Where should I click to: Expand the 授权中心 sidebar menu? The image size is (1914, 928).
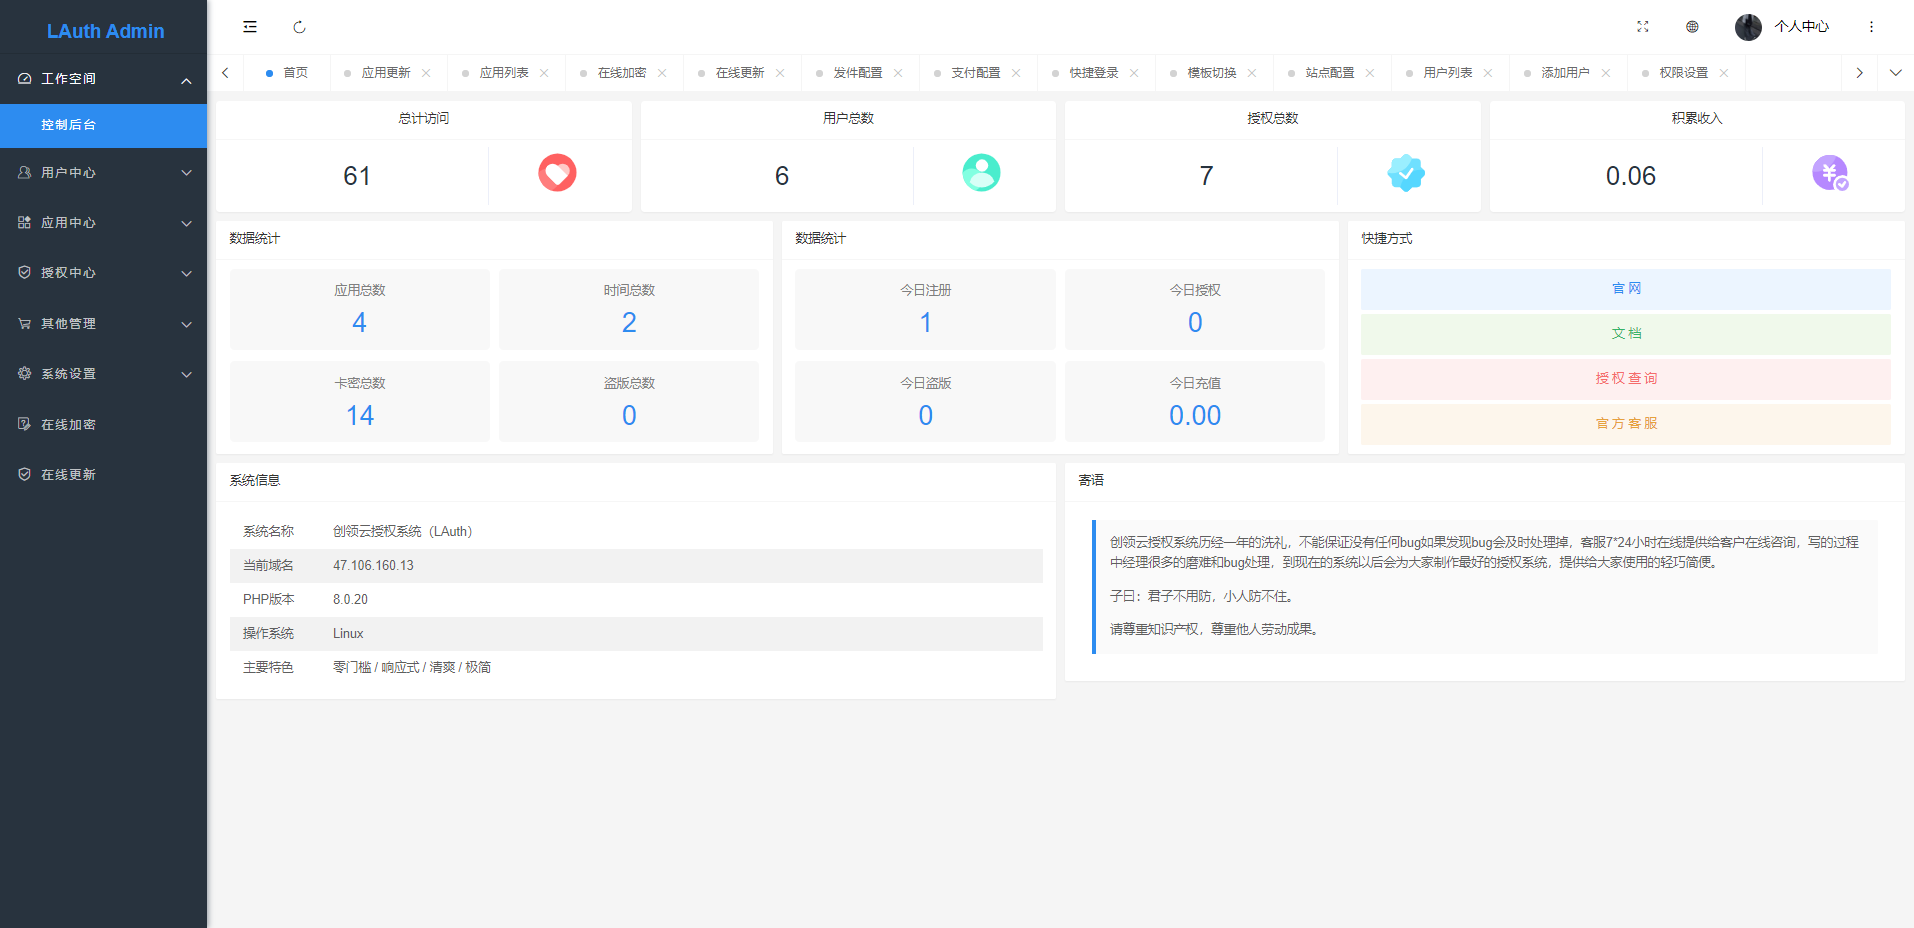[x=103, y=273]
